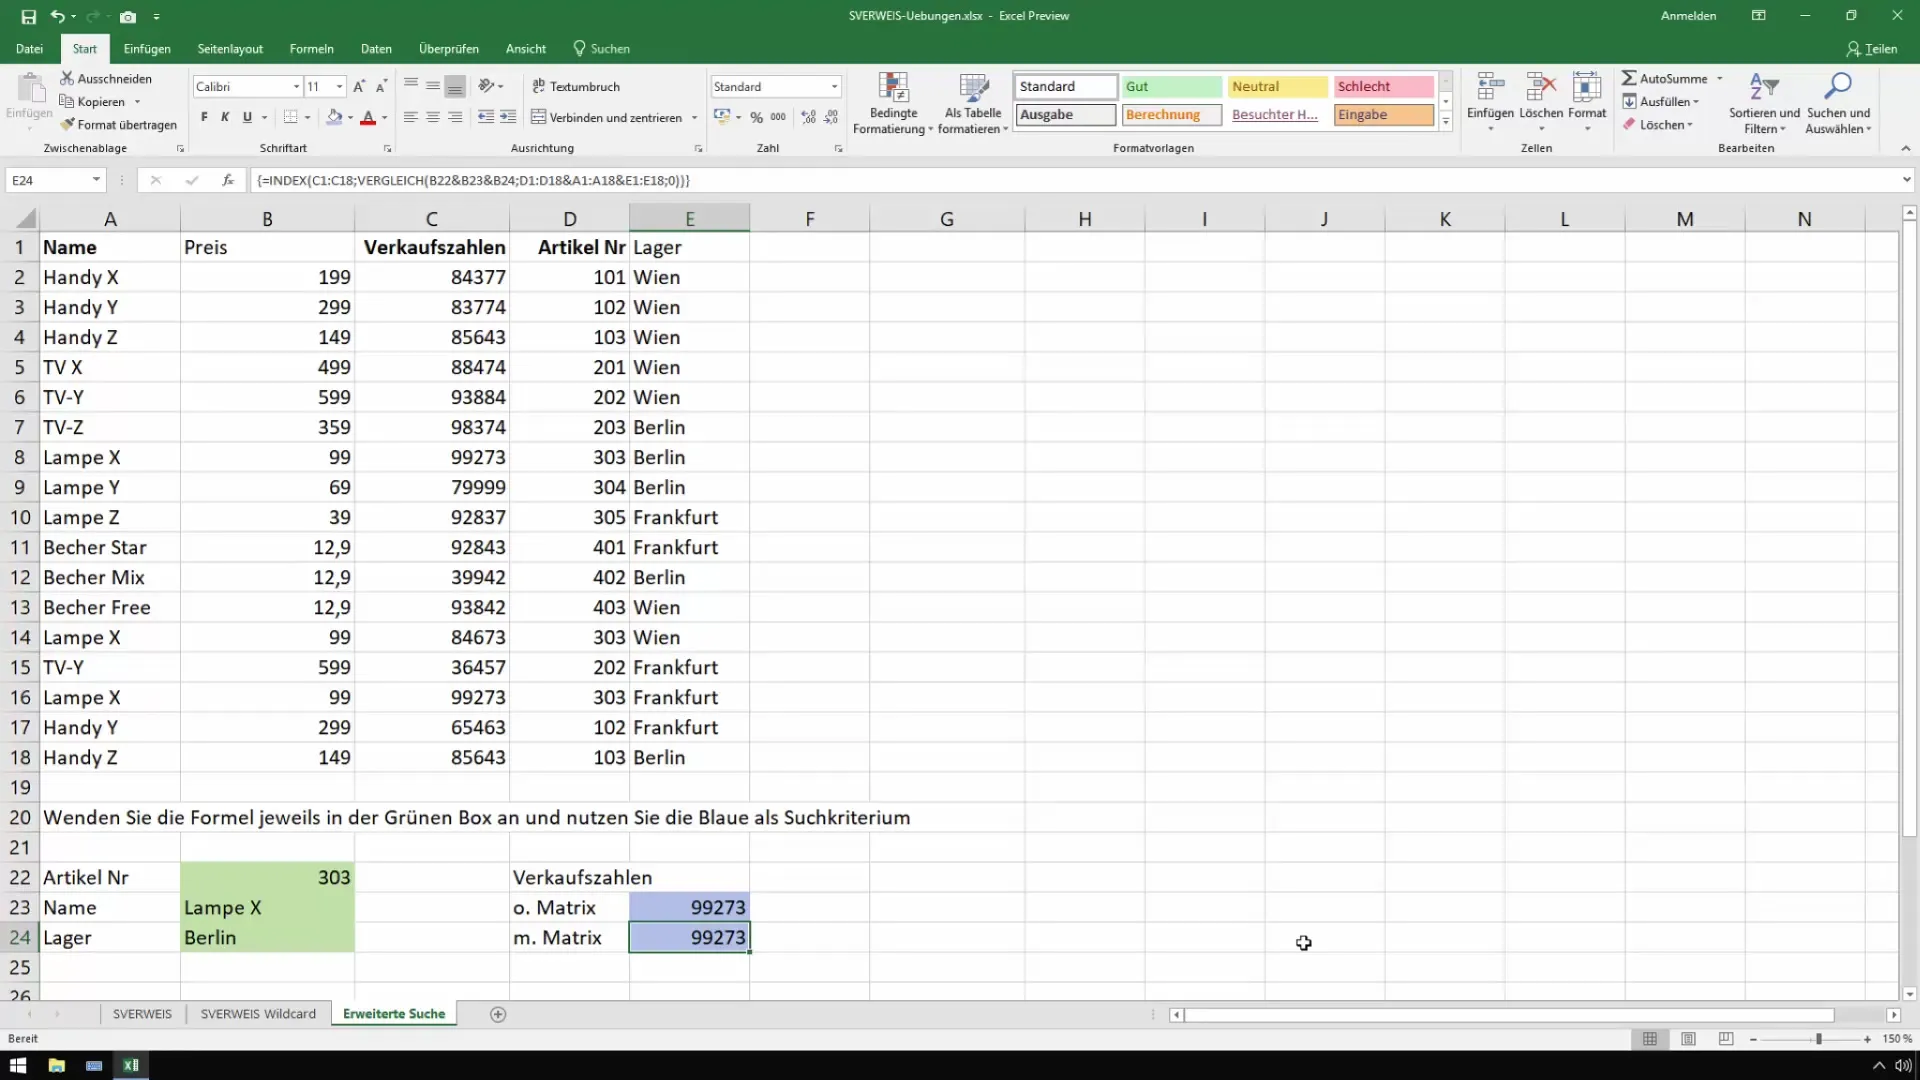The height and width of the screenshot is (1080, 1920).
Task: Apply fill color with paint bucket
Action: pyautogui.click(x=335, y=117)
